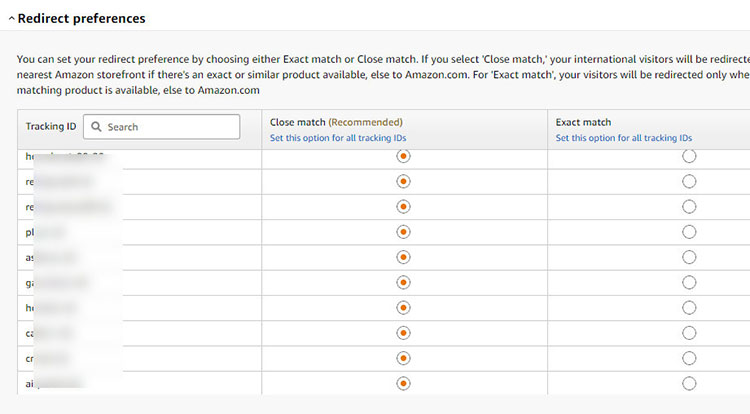This screenshot has width=750, height=414.
Task: Choose Close match for the 'cr' tracking ID
Action: tap(403, 358)
